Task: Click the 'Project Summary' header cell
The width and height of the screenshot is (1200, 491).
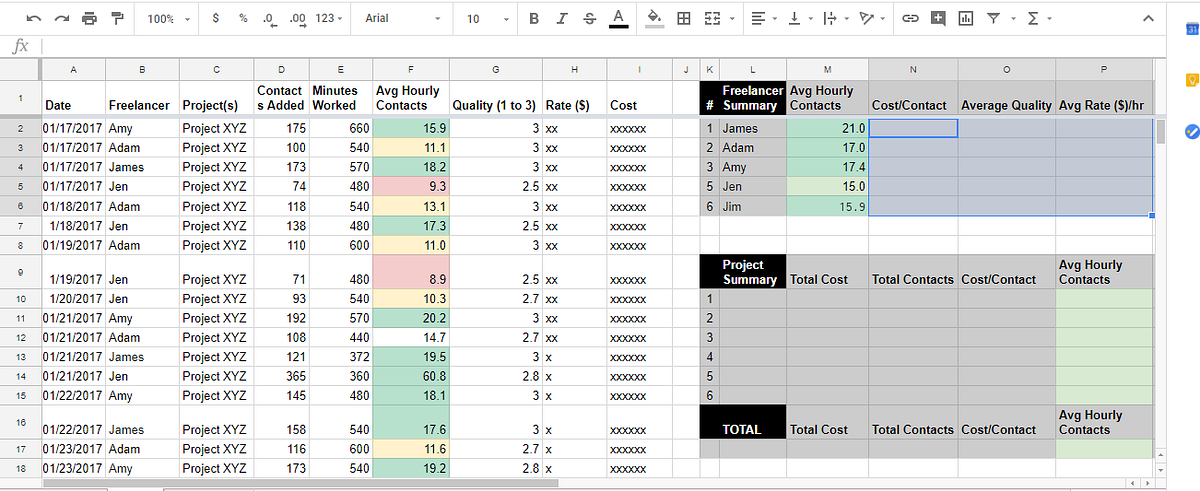Action: (x=753, y=272)
